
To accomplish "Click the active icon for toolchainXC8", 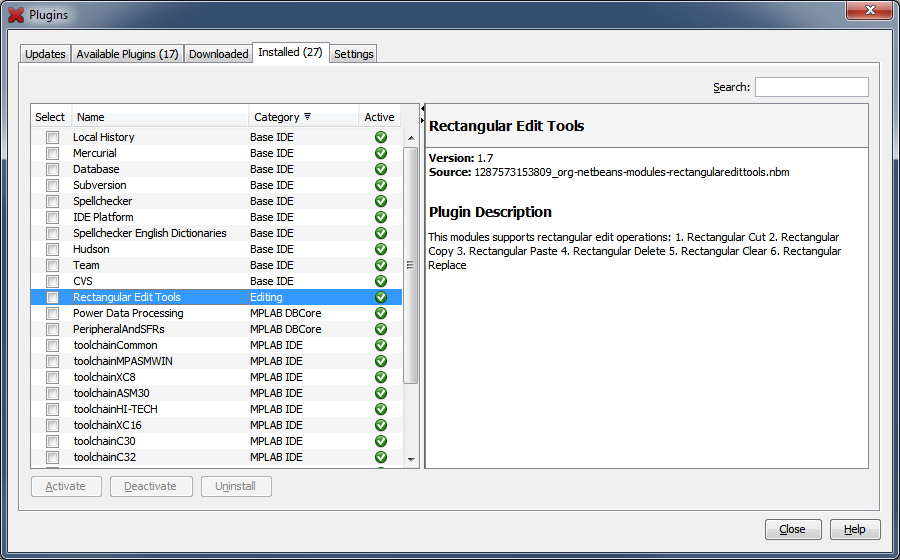I will 380,377.
